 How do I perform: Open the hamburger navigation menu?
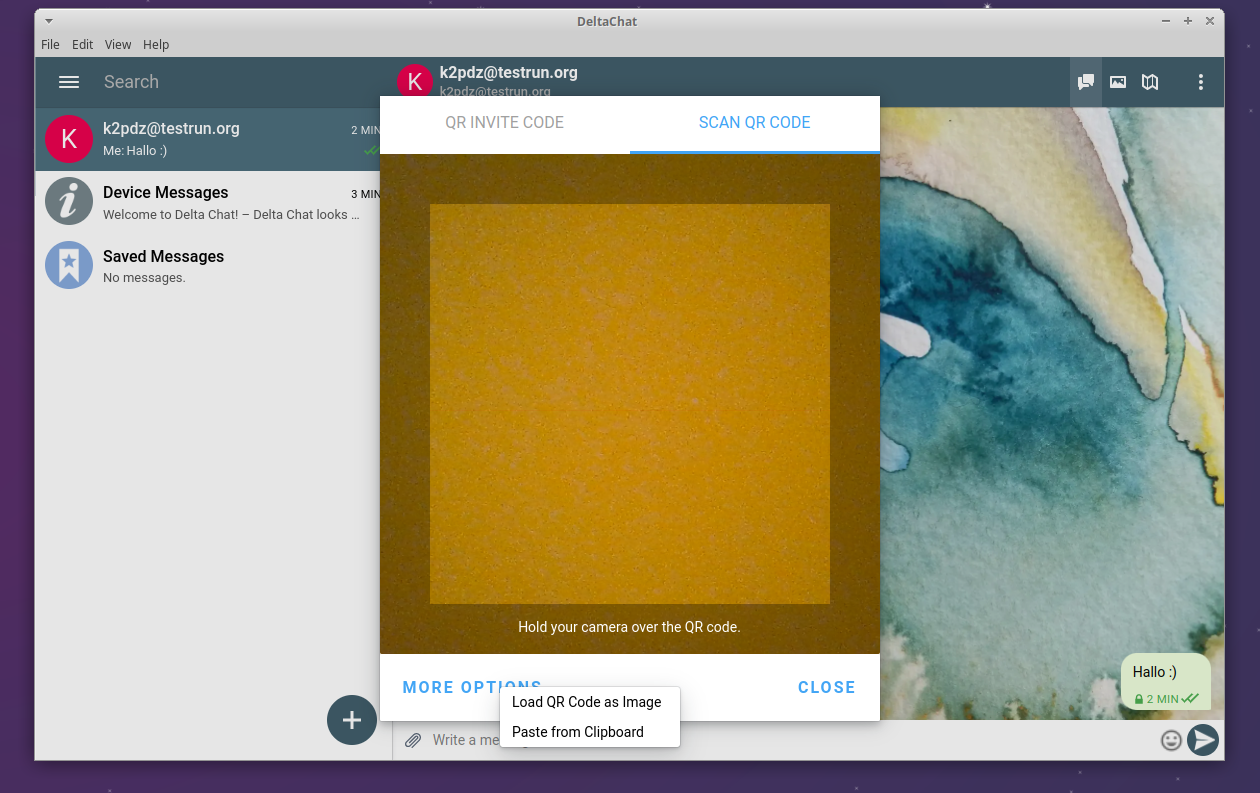[68, 82]
